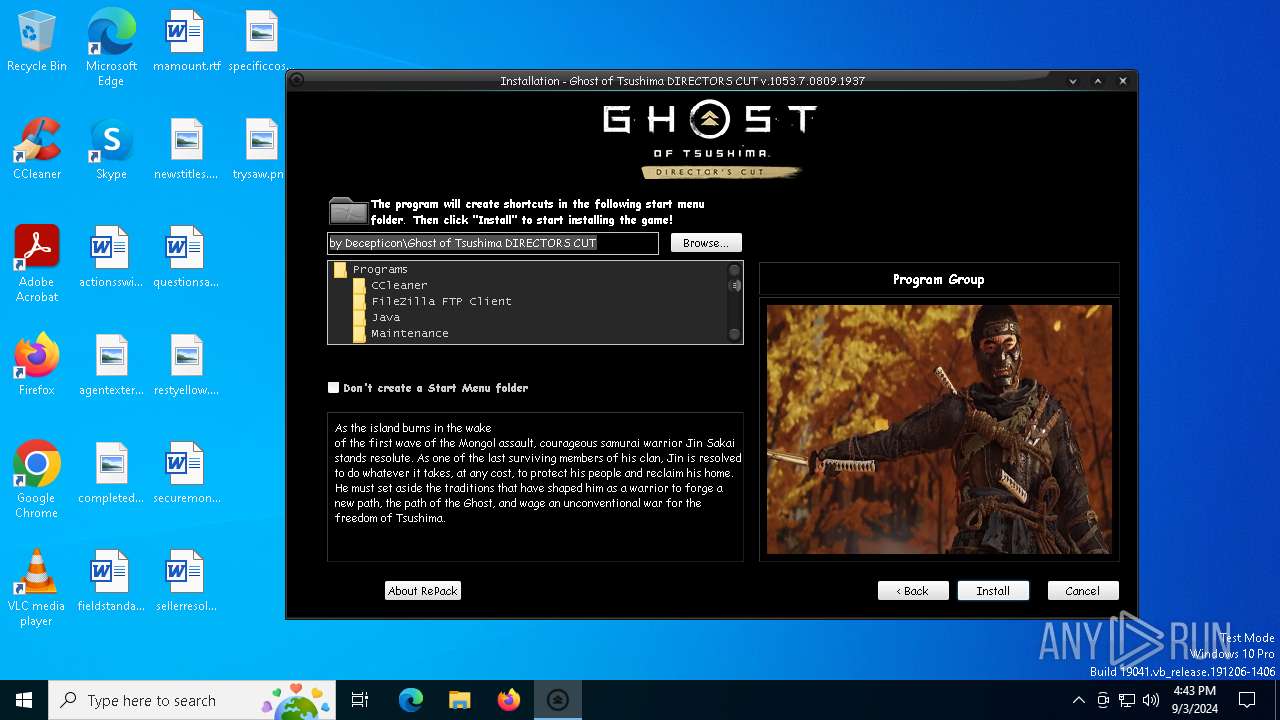Open actionsswi document on desktop

[111, 258]
